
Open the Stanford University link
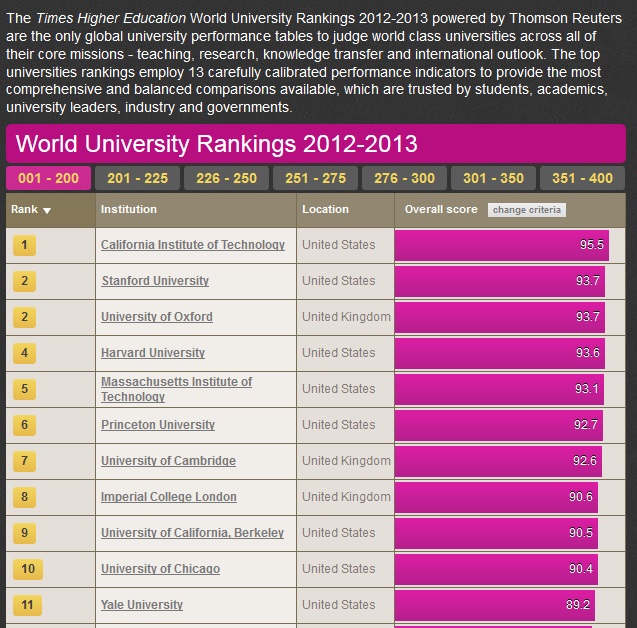click(155, 281)
